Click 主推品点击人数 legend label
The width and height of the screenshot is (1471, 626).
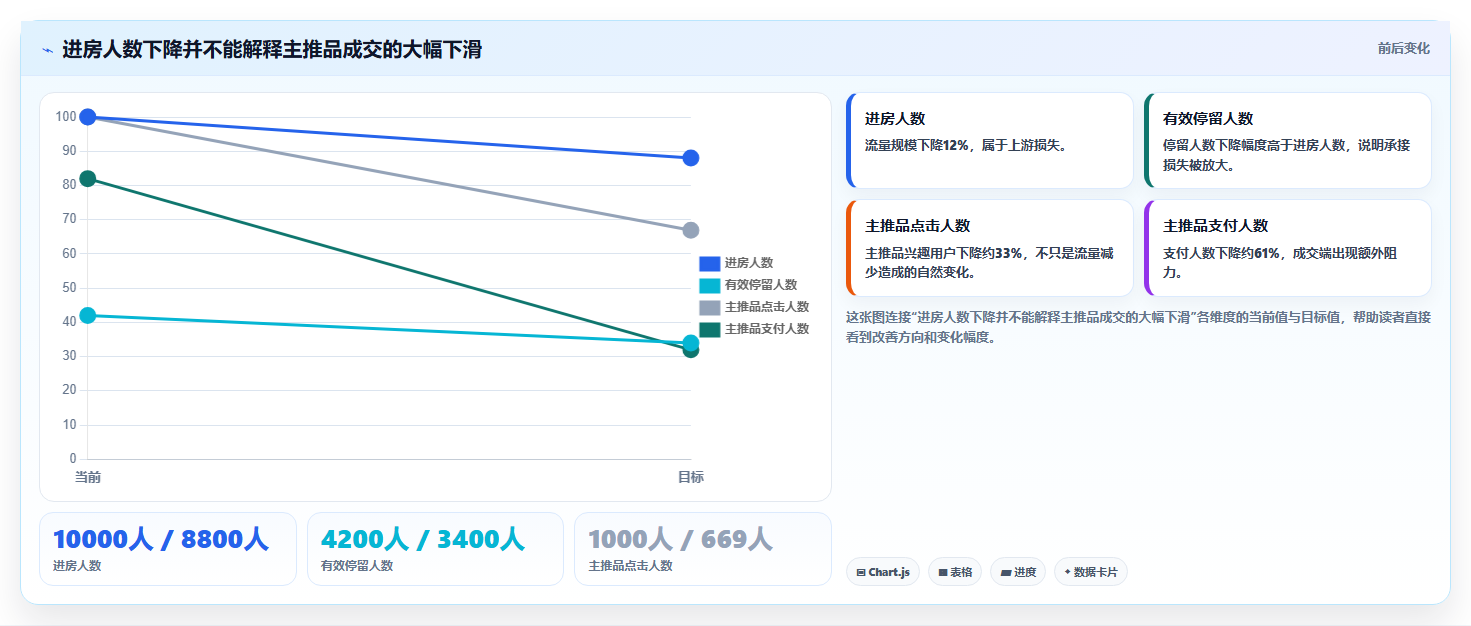[x=767, y=307]
